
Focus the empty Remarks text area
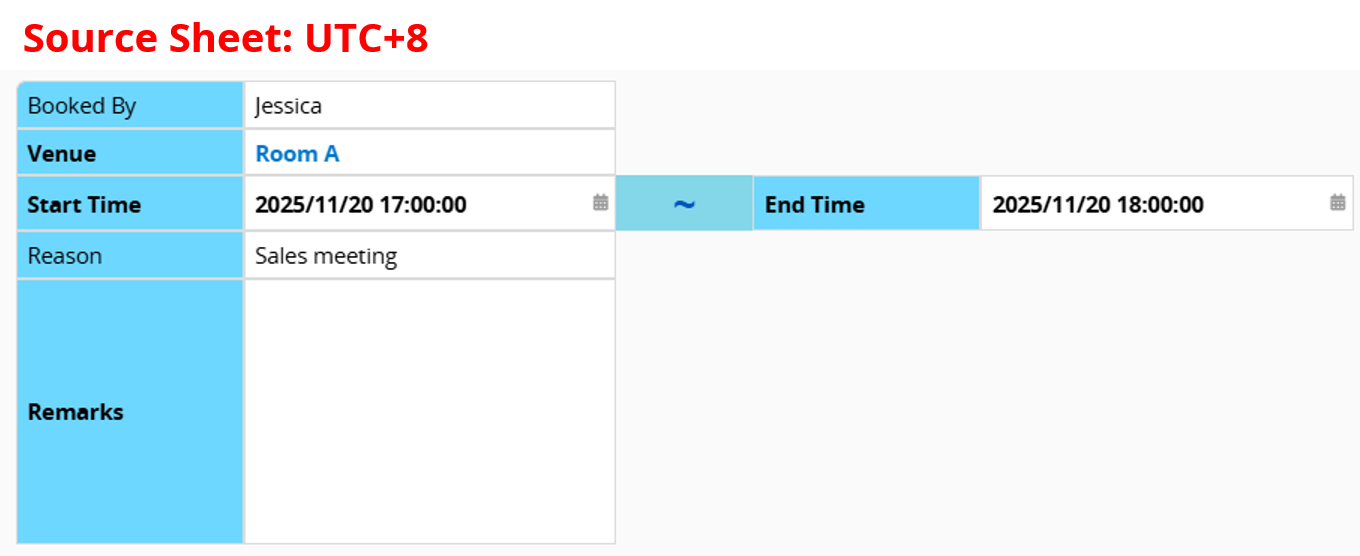coord(429,412)
